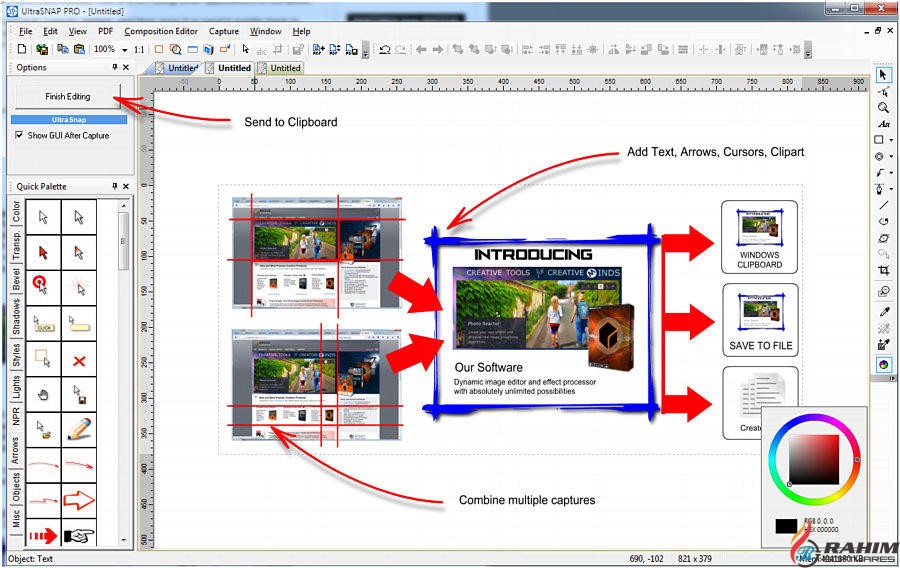
Task: Pick the pointing hand clipart in palette
Action: pos(79,535)
